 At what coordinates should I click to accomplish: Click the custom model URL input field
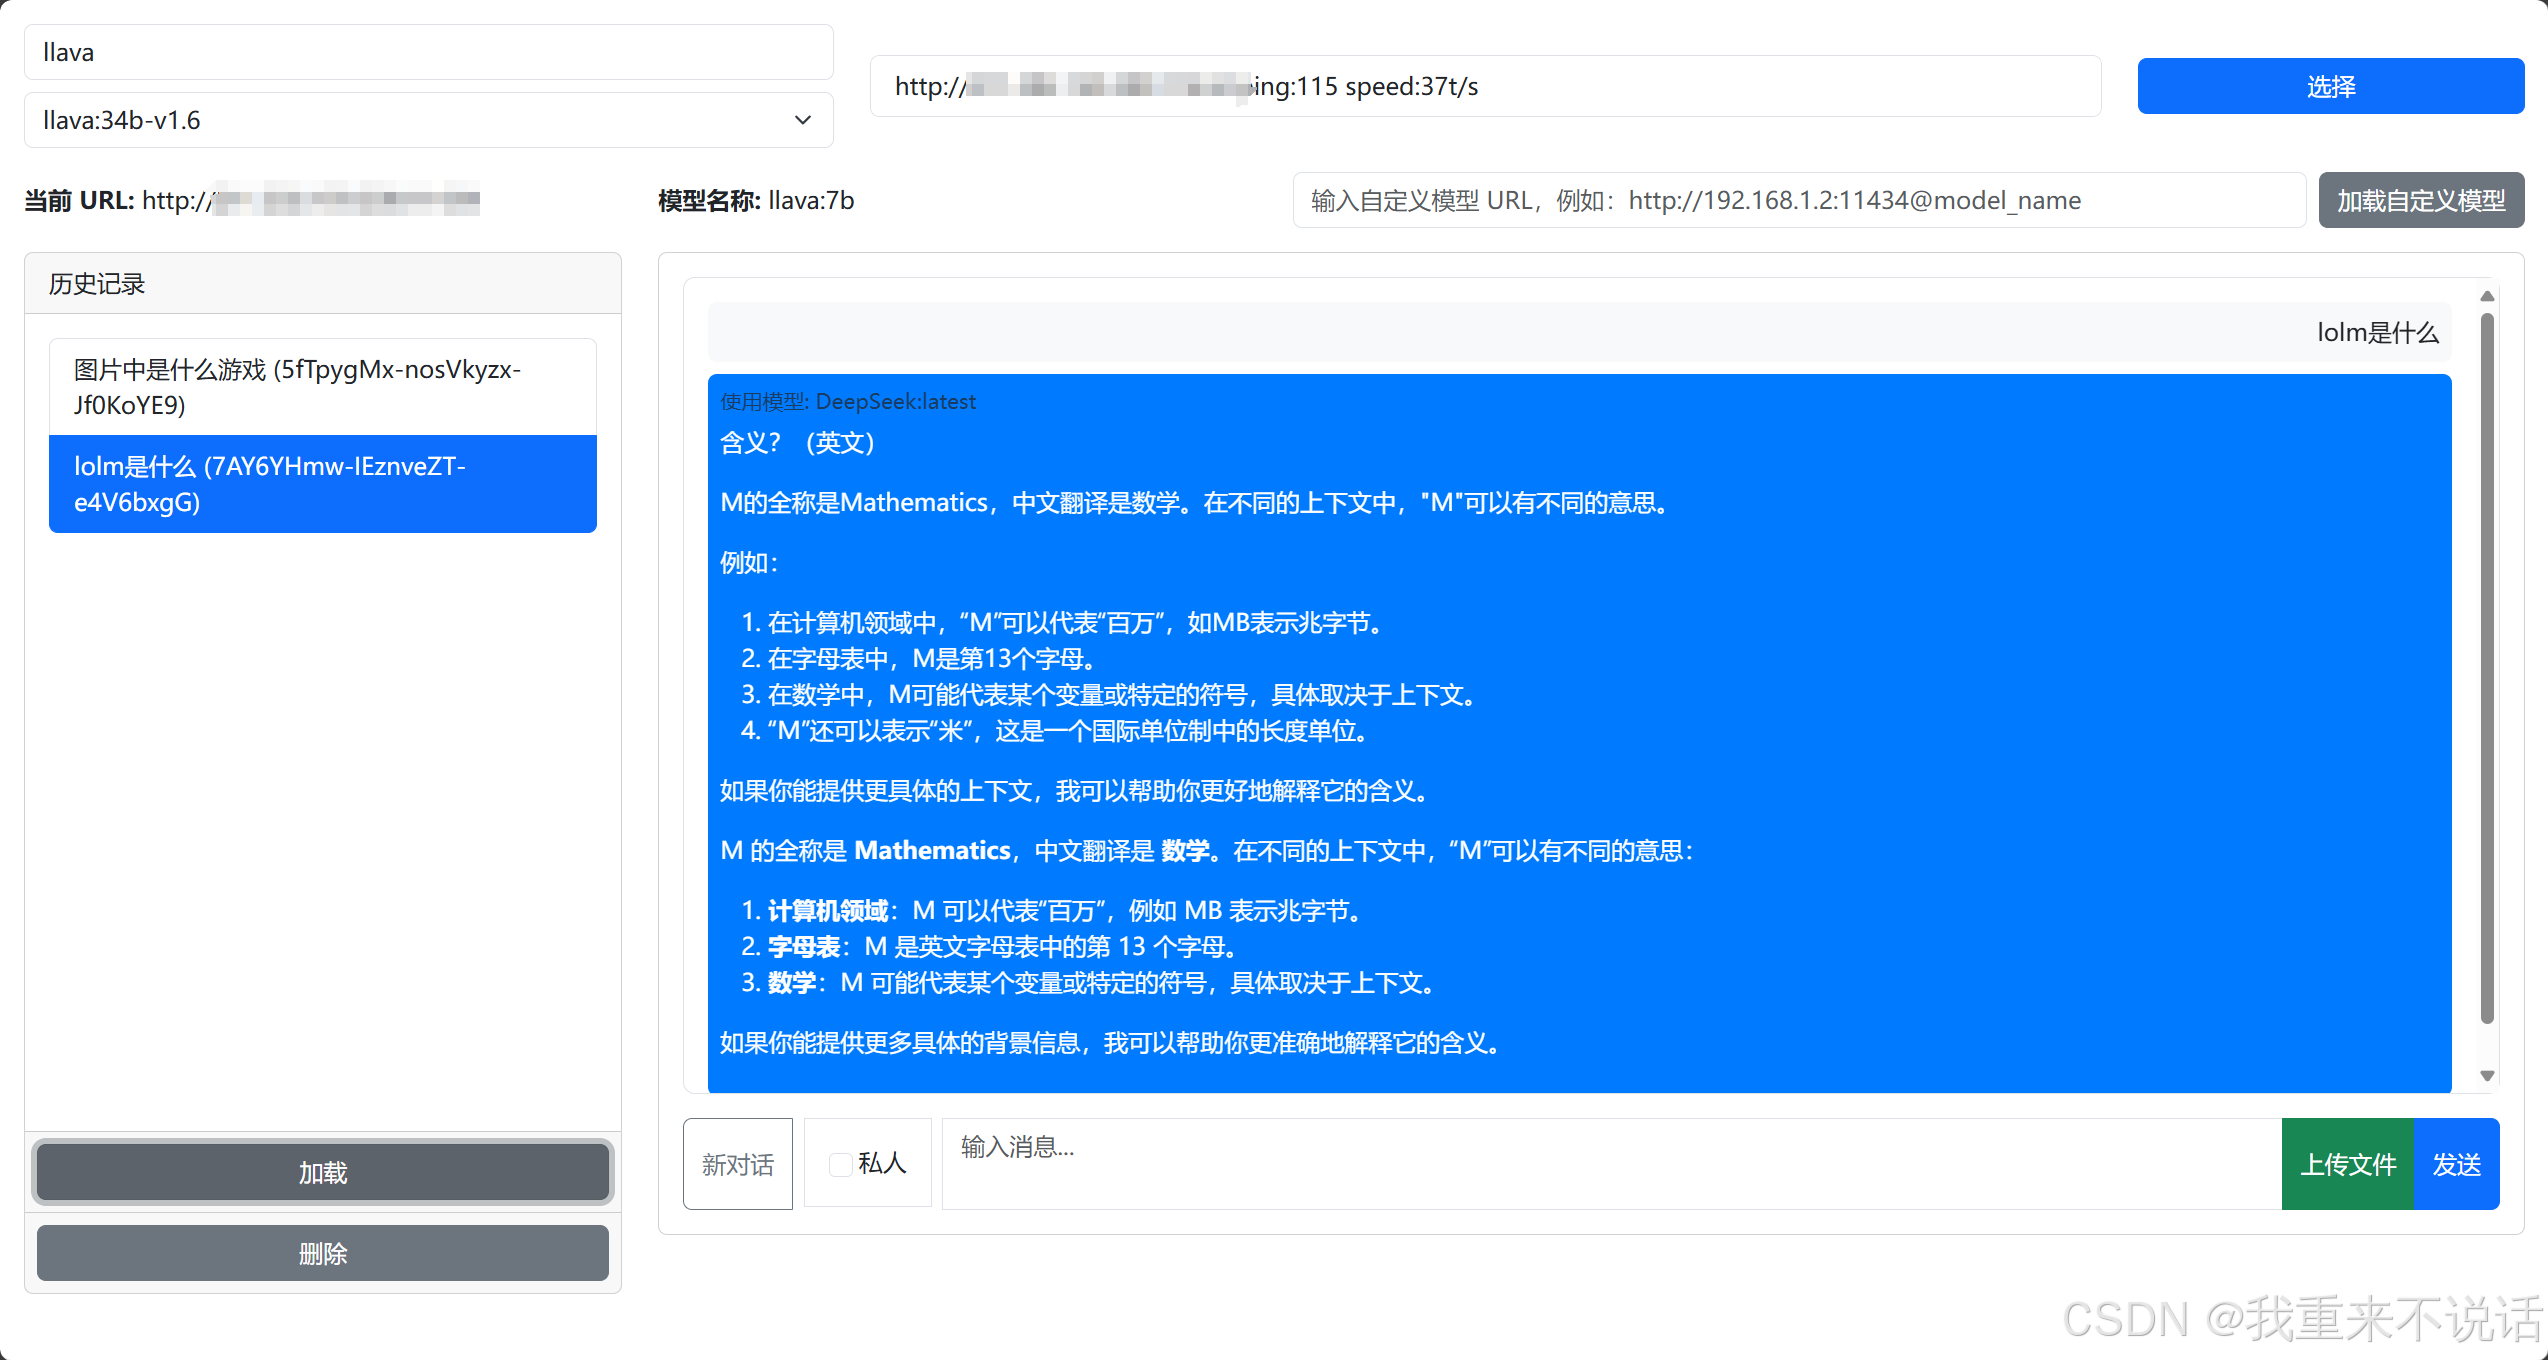(x=1798, y=200)
